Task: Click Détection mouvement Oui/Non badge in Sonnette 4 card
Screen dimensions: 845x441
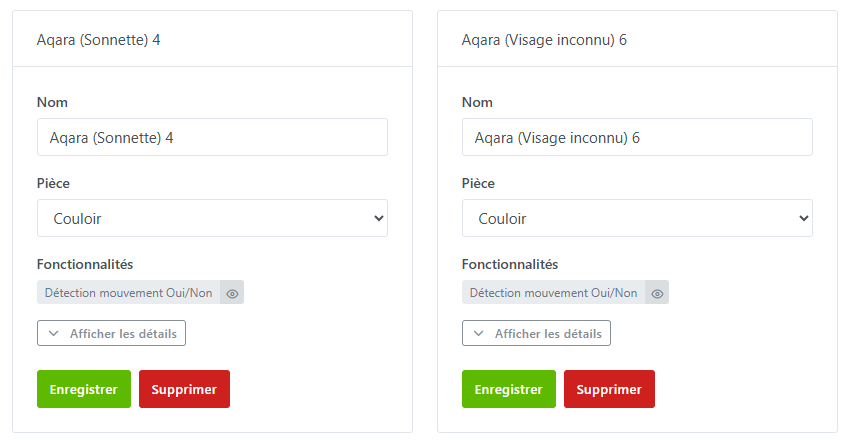Action: 129,293
